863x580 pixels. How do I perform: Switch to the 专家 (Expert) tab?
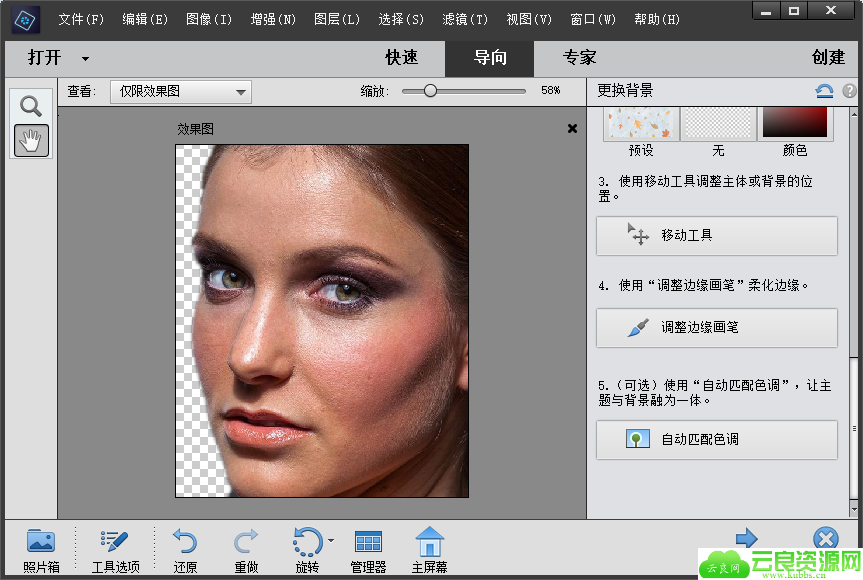coord(579,58)
